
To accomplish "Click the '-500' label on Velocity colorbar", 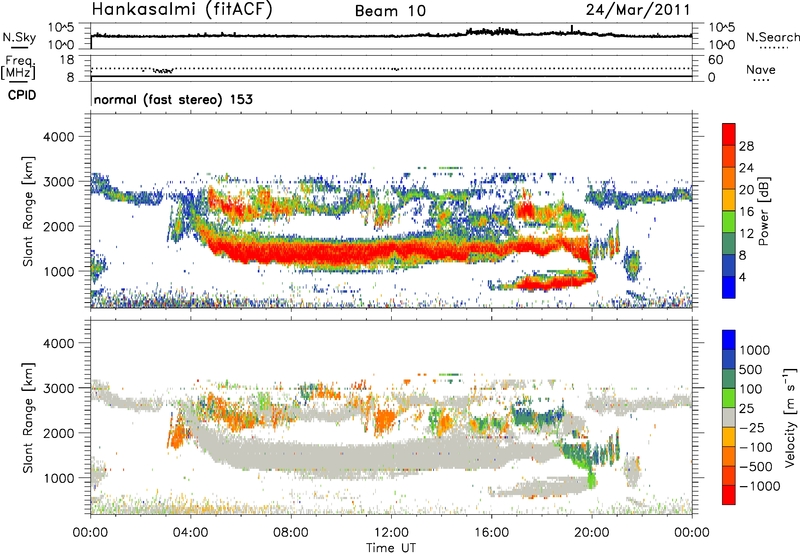I will coord(756,467).
